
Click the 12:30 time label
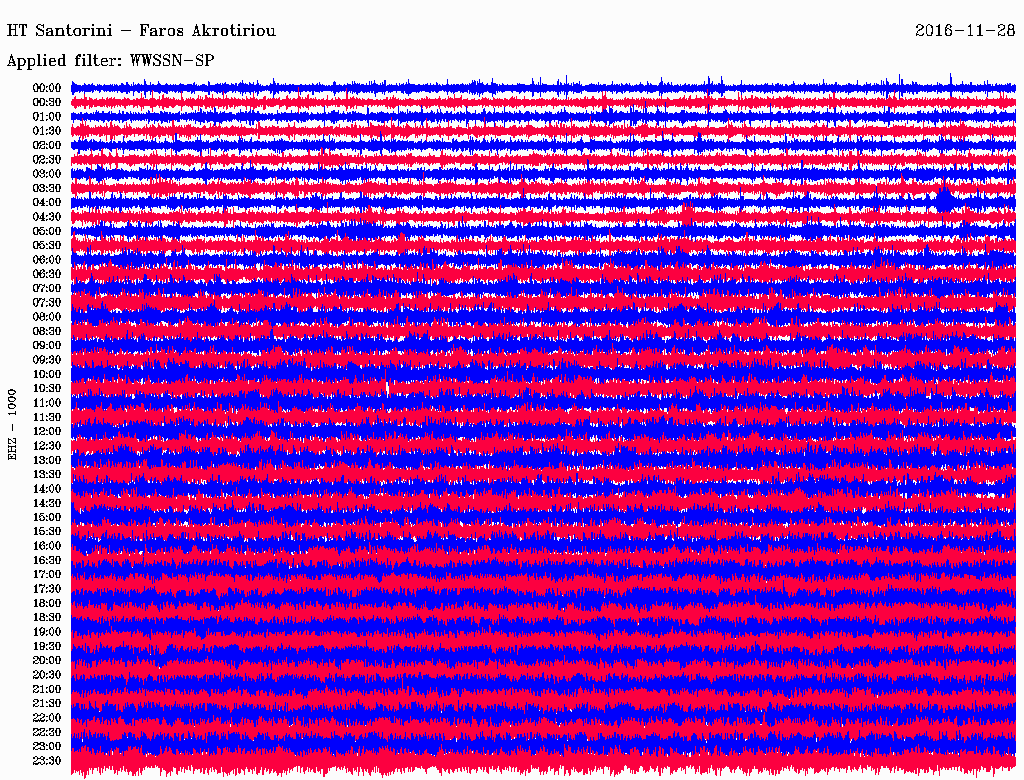(x=46, y=446)
